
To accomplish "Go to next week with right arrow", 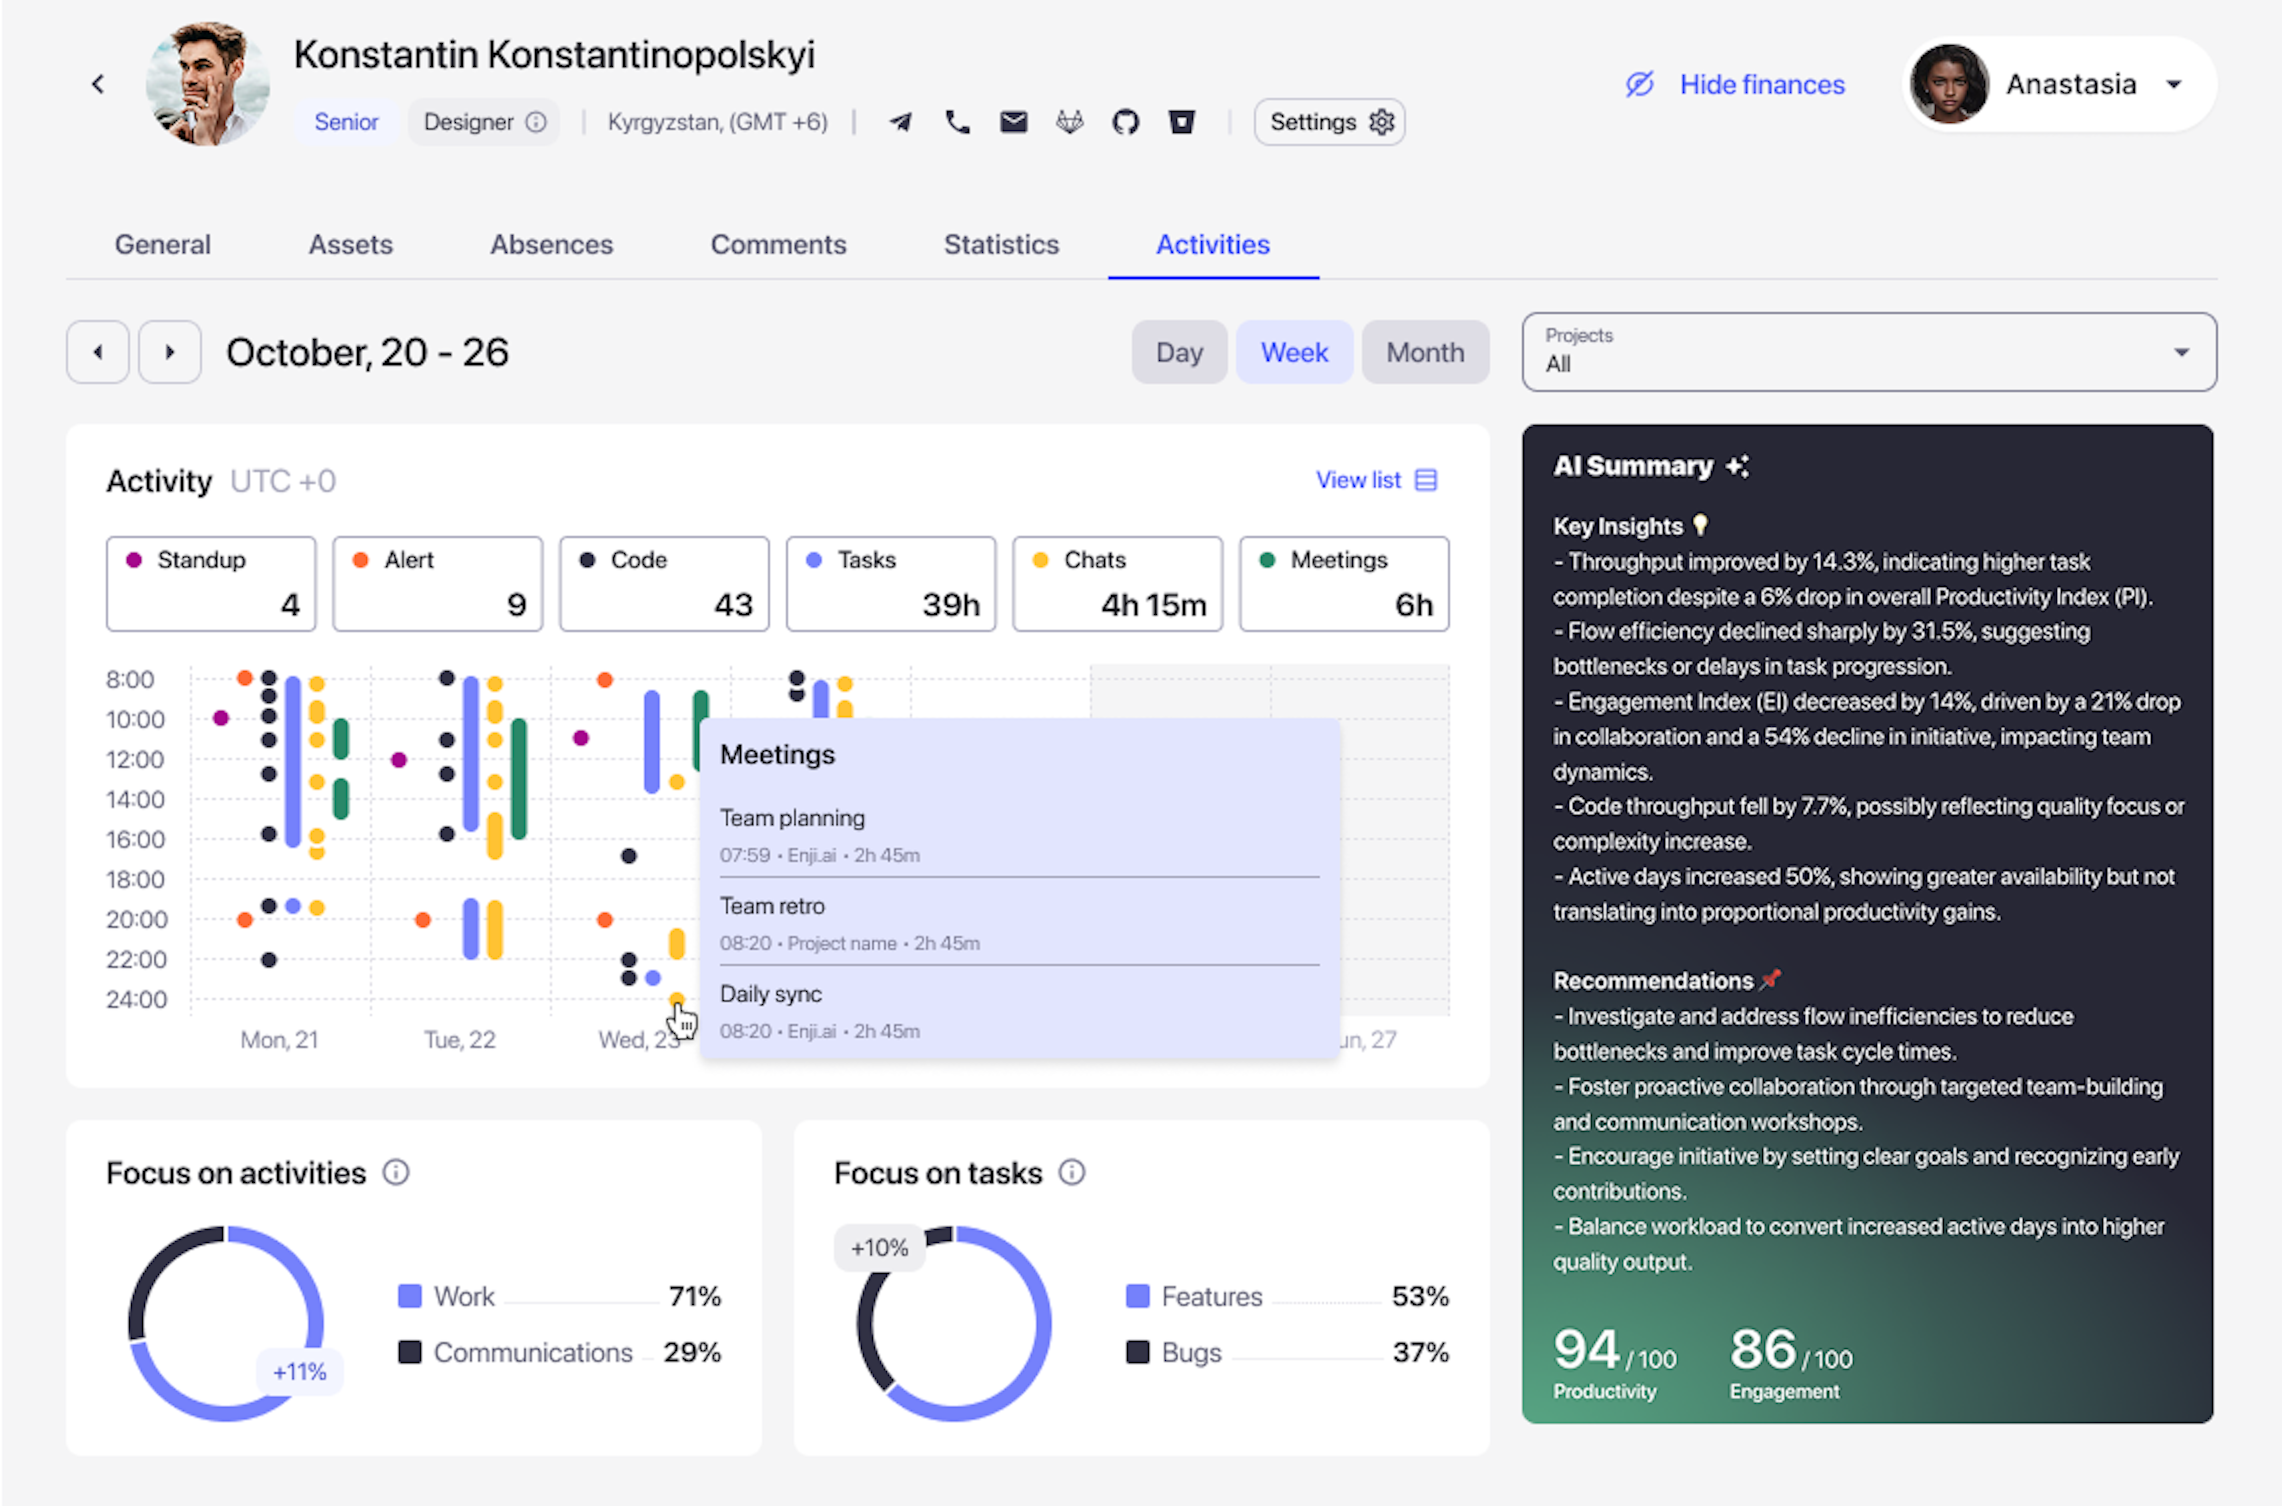I will [170, 352].
